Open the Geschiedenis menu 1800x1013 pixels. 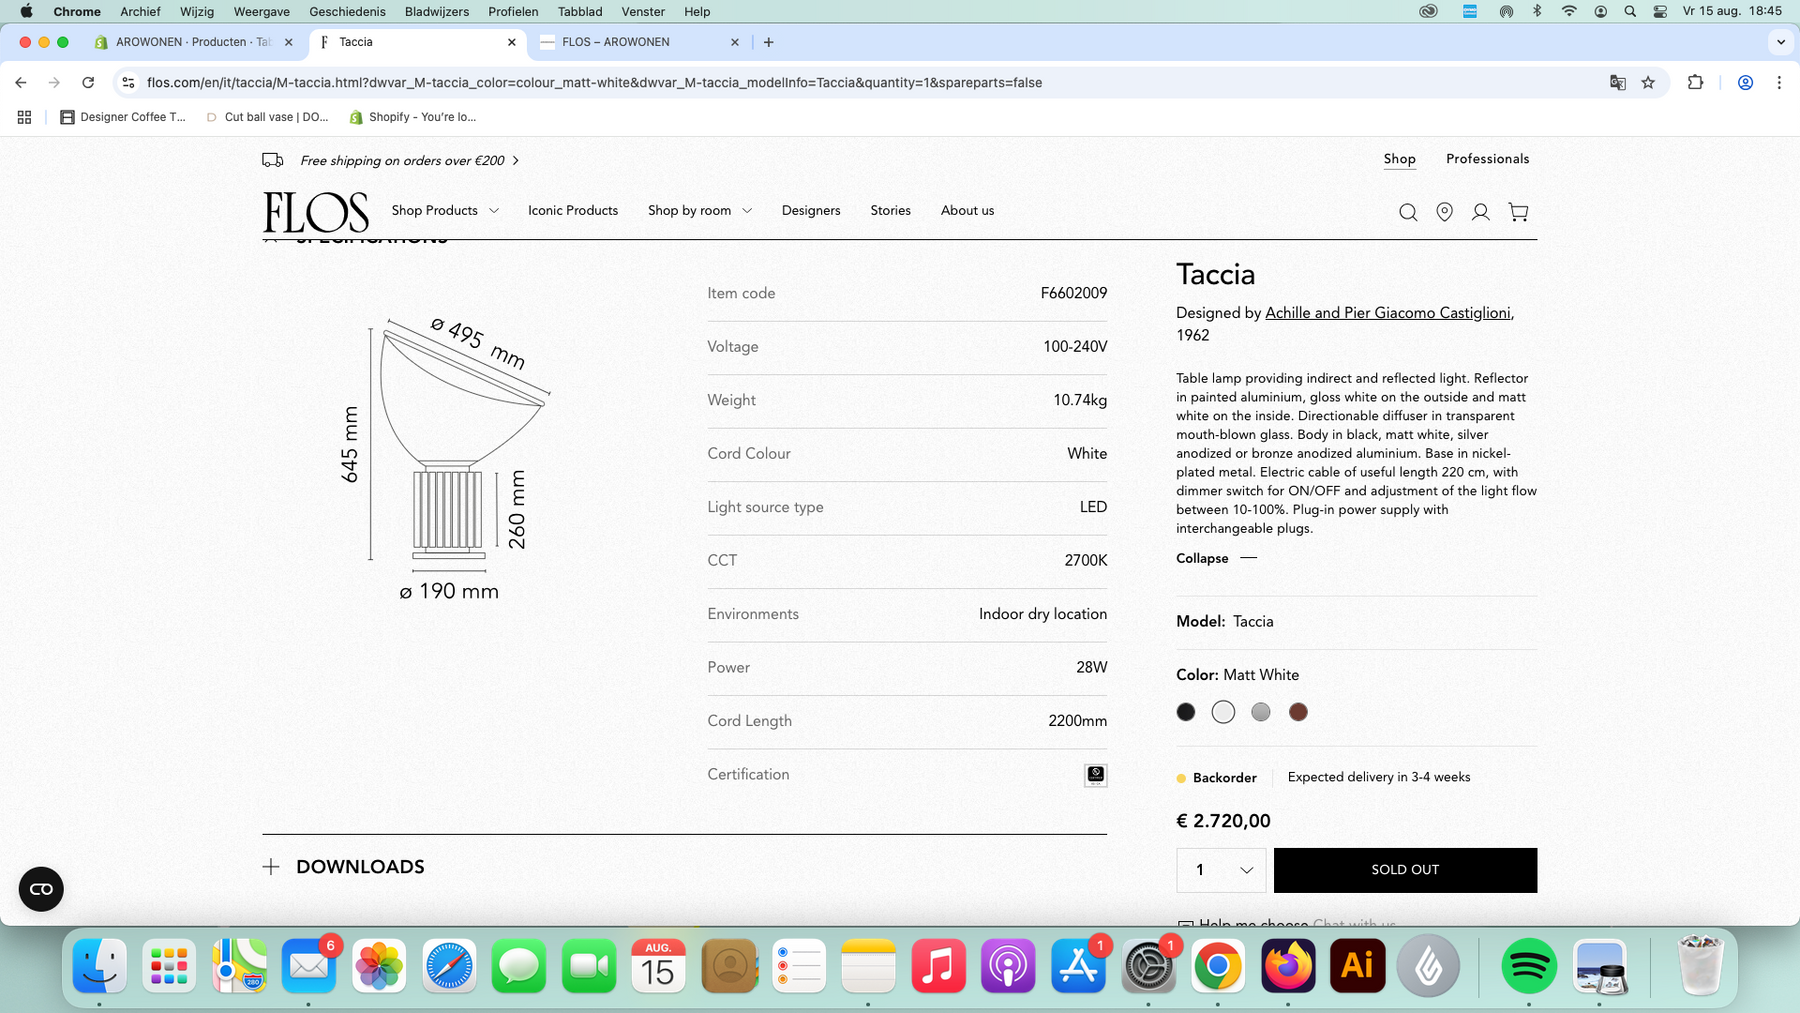coord(347,12)
